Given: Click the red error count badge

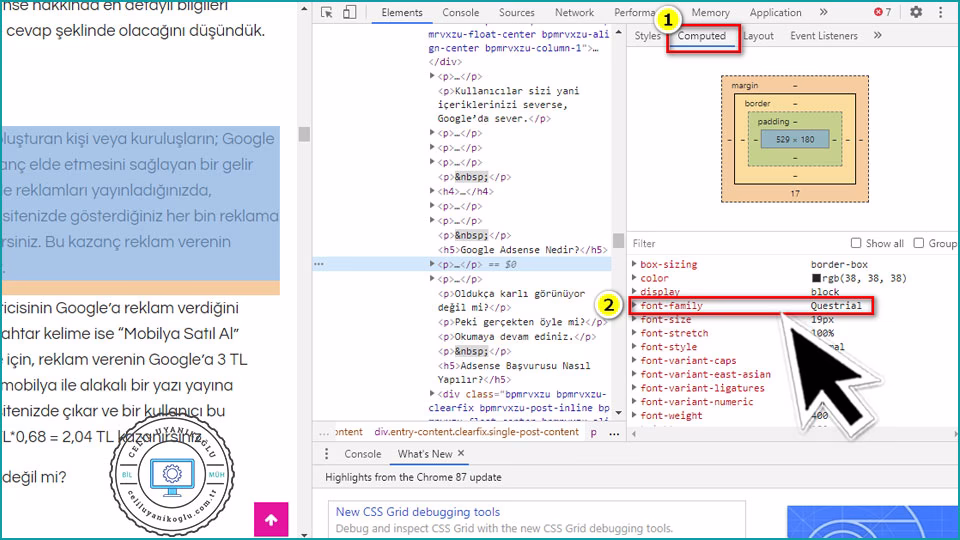Looking at the screenshot, I should 882,13.
